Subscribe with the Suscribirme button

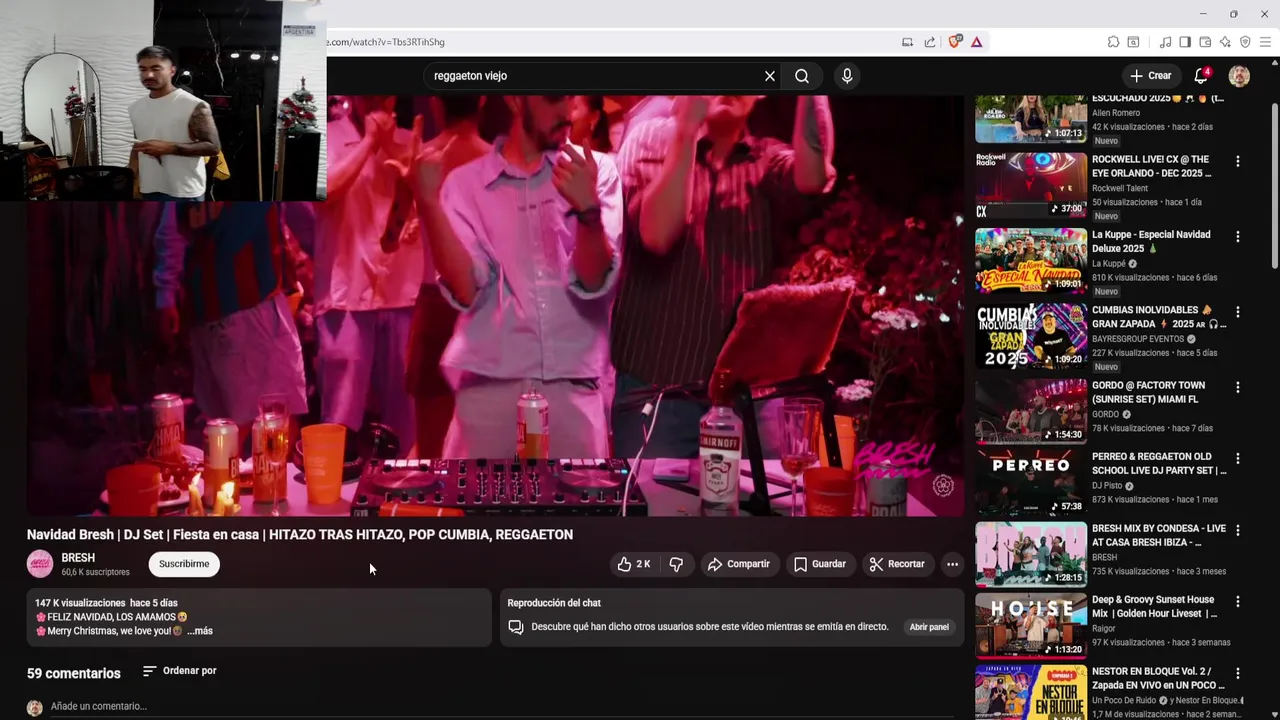point(184,564)
